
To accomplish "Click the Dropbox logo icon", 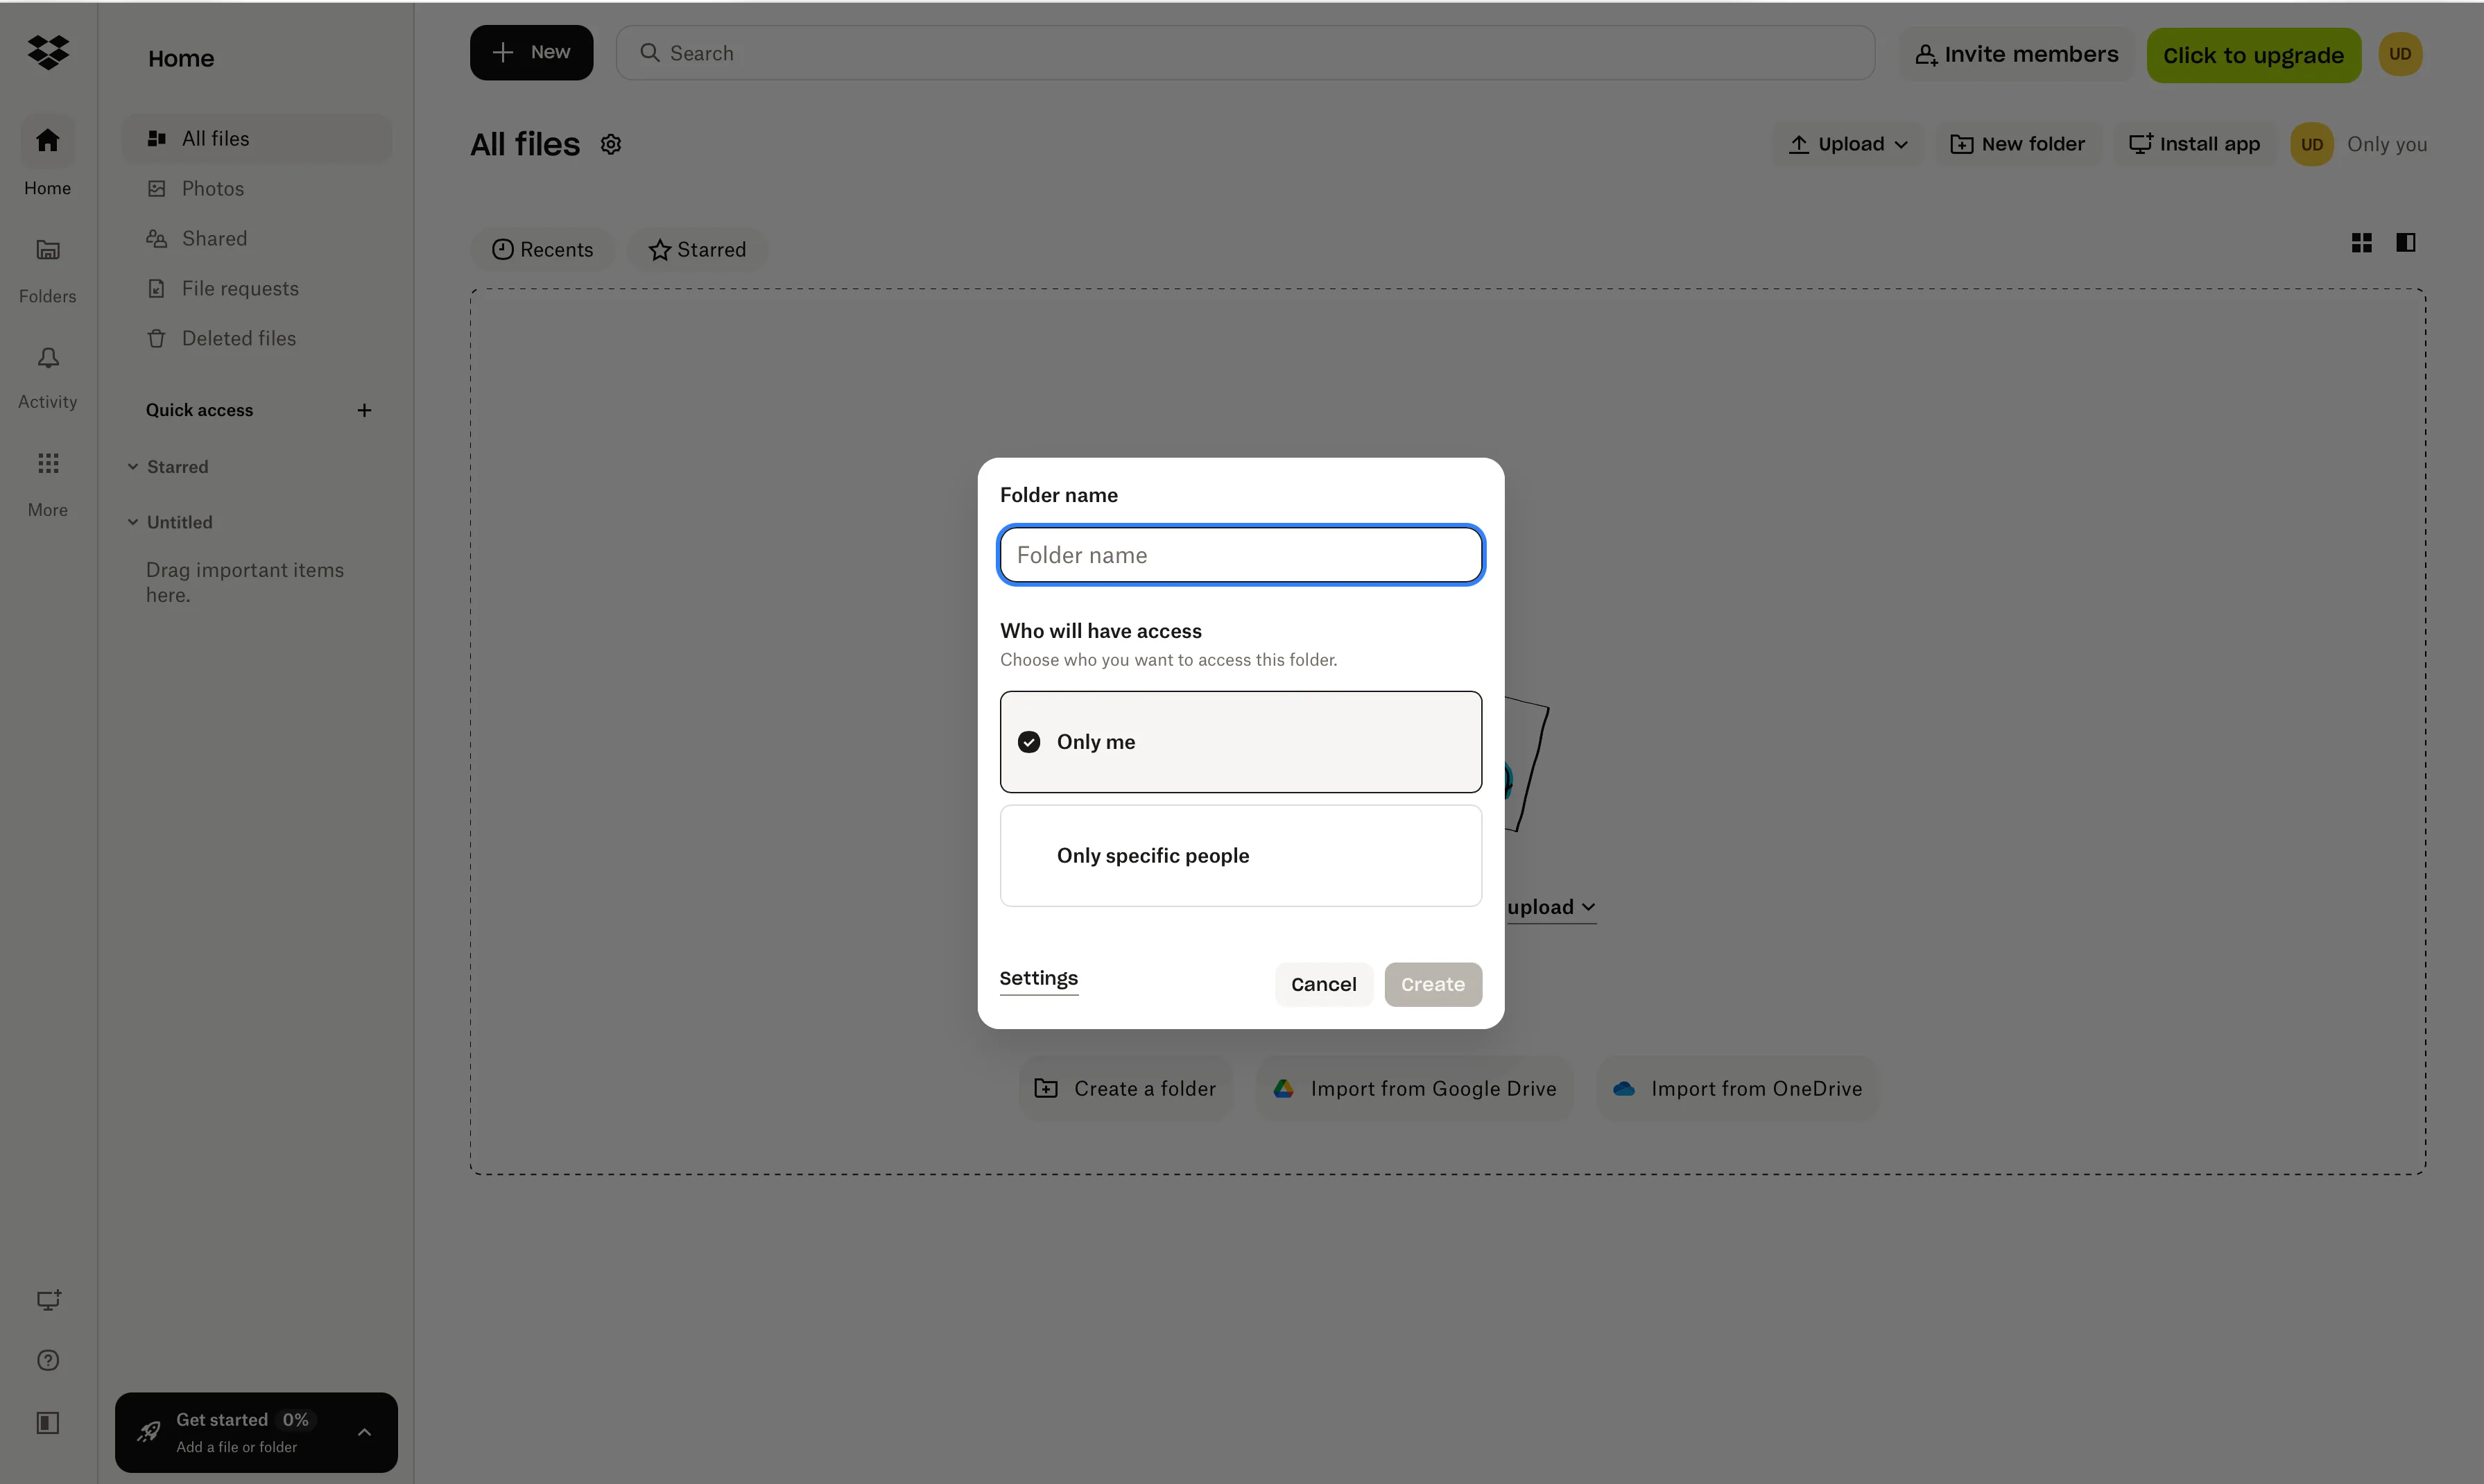I will point(48,52).
